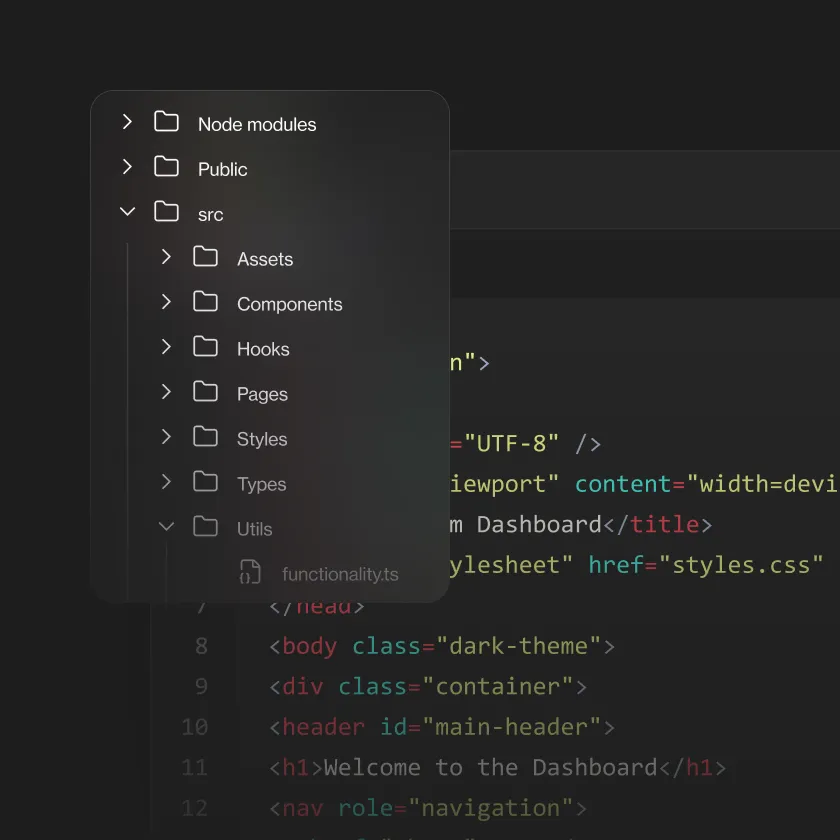Screen dimensions: 840x840
Task: Click the "container" class value in code
Action: pyautogui.click(x=498, y=686)
